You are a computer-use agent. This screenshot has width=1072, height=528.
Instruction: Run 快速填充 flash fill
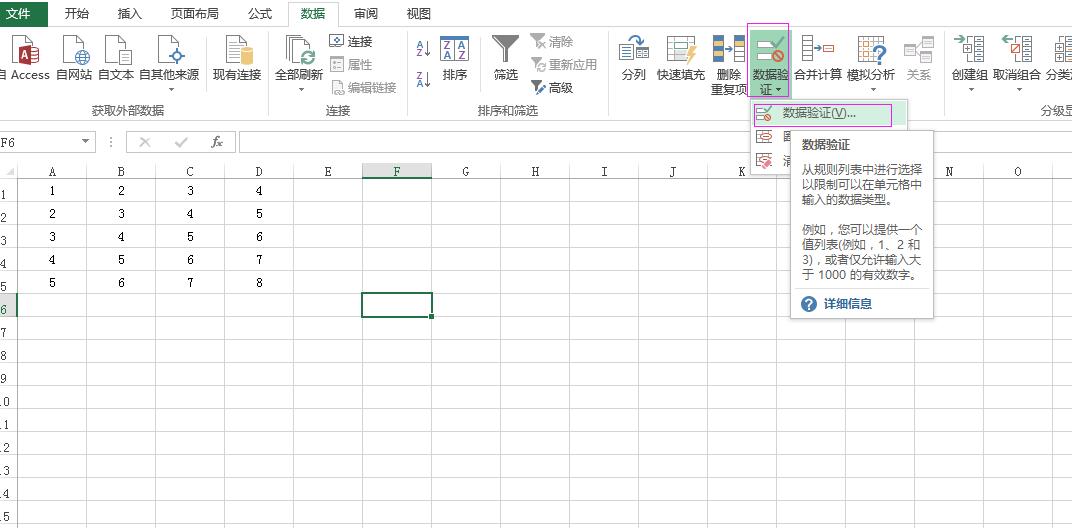point(681,58)
